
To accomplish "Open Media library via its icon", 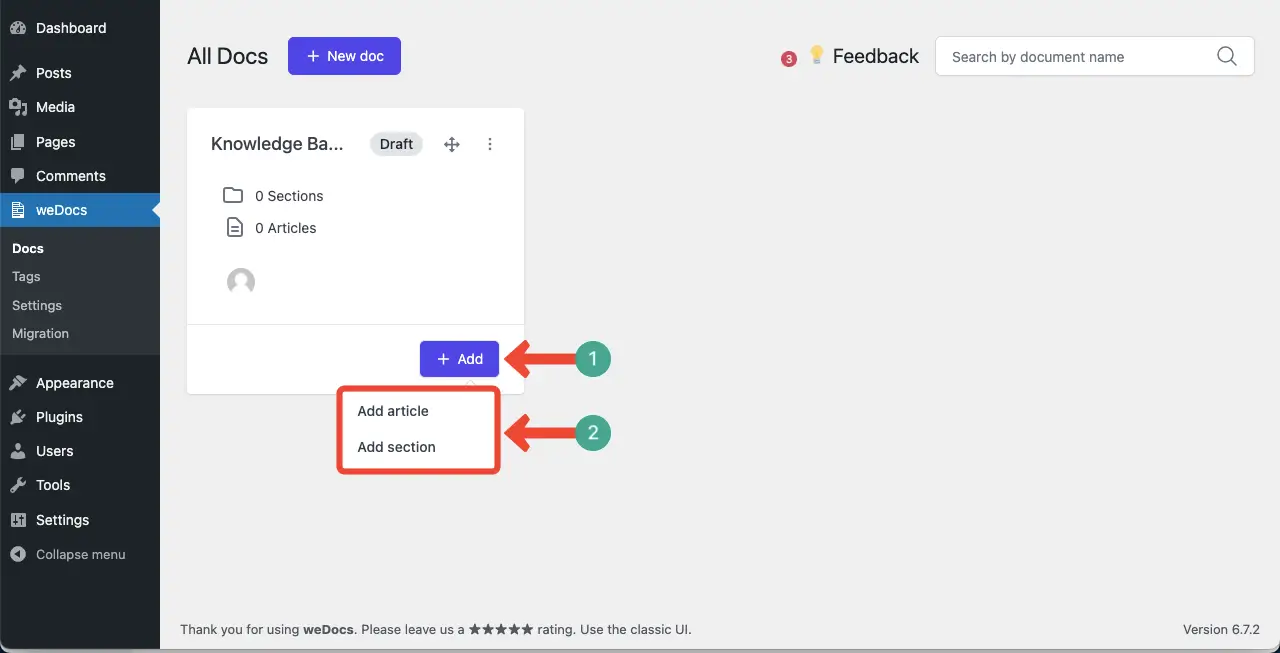I will 17,107.
